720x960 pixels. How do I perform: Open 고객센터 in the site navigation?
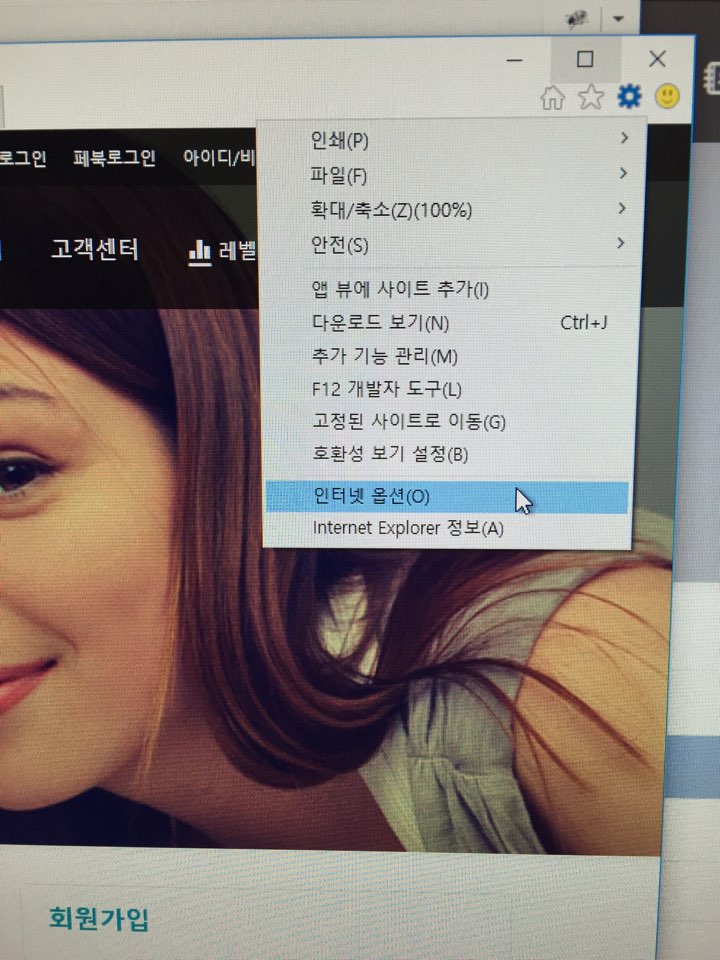pyautogui.click(x=95, y=249)
